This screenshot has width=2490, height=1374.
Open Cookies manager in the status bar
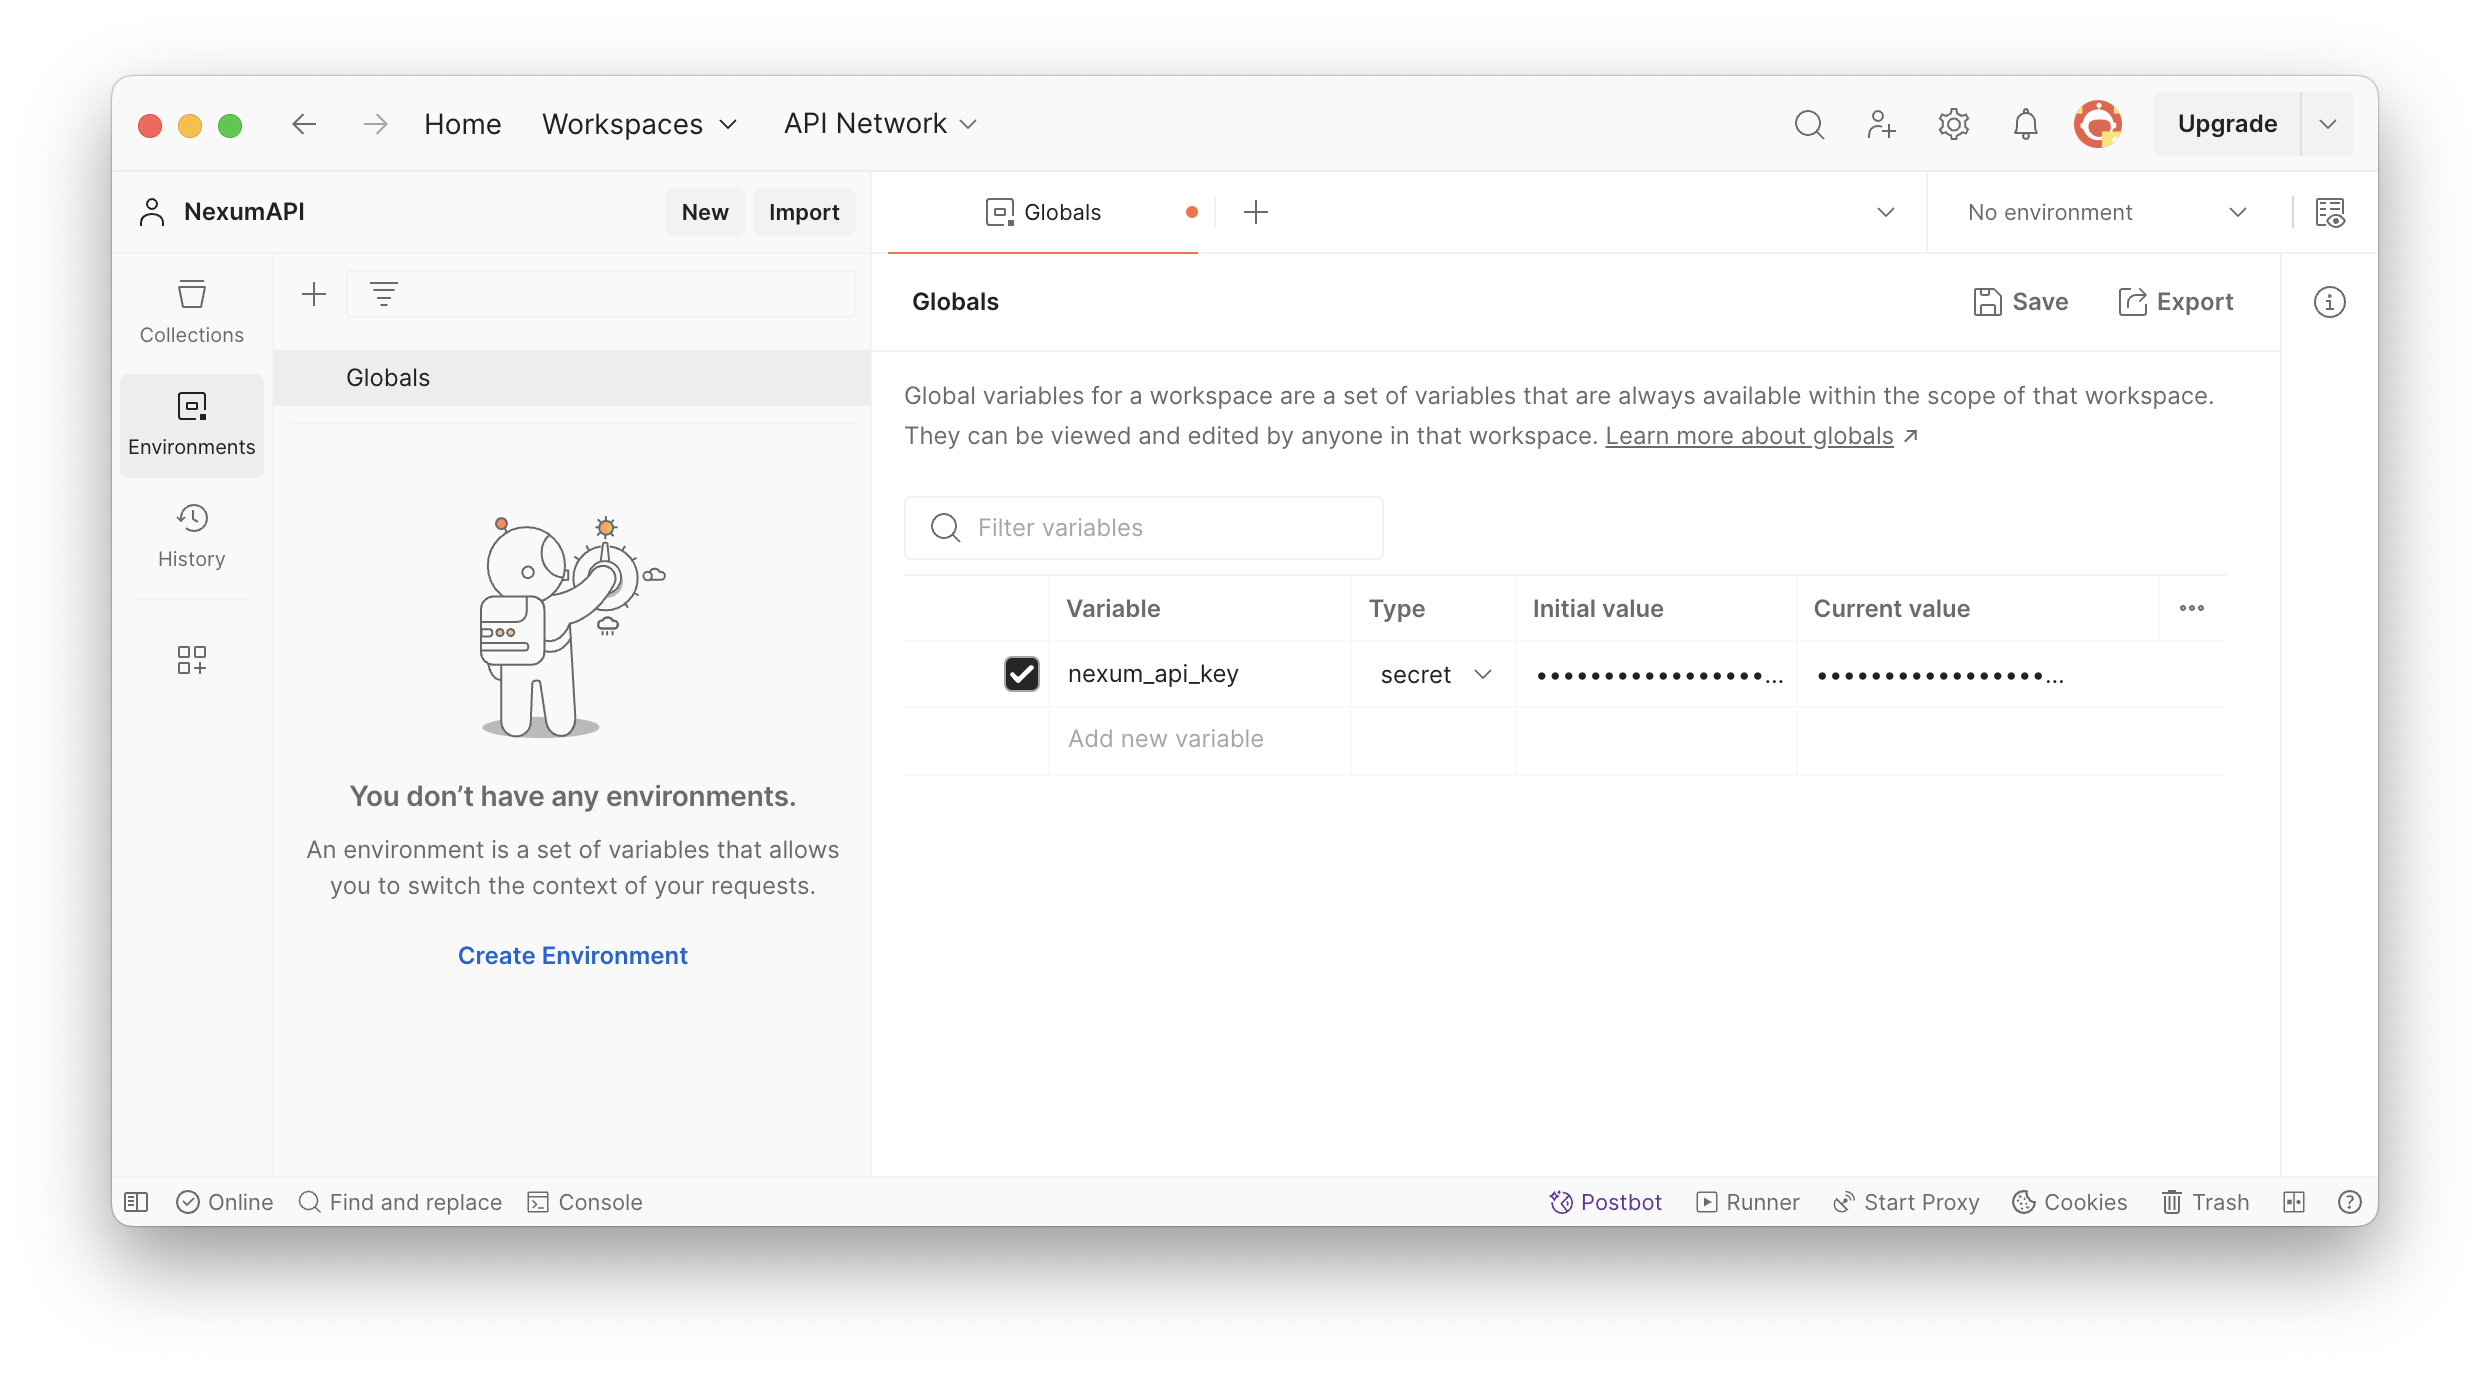click(x=2069, y=1202)
